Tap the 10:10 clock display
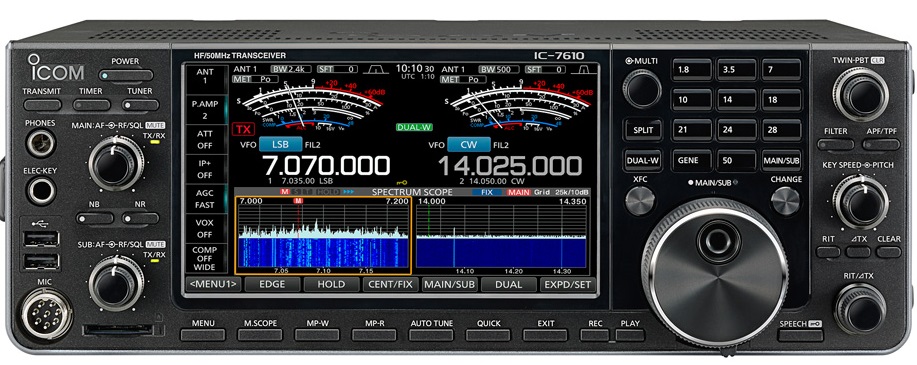Viewport: 917px width, 365px height. [415, 68]
